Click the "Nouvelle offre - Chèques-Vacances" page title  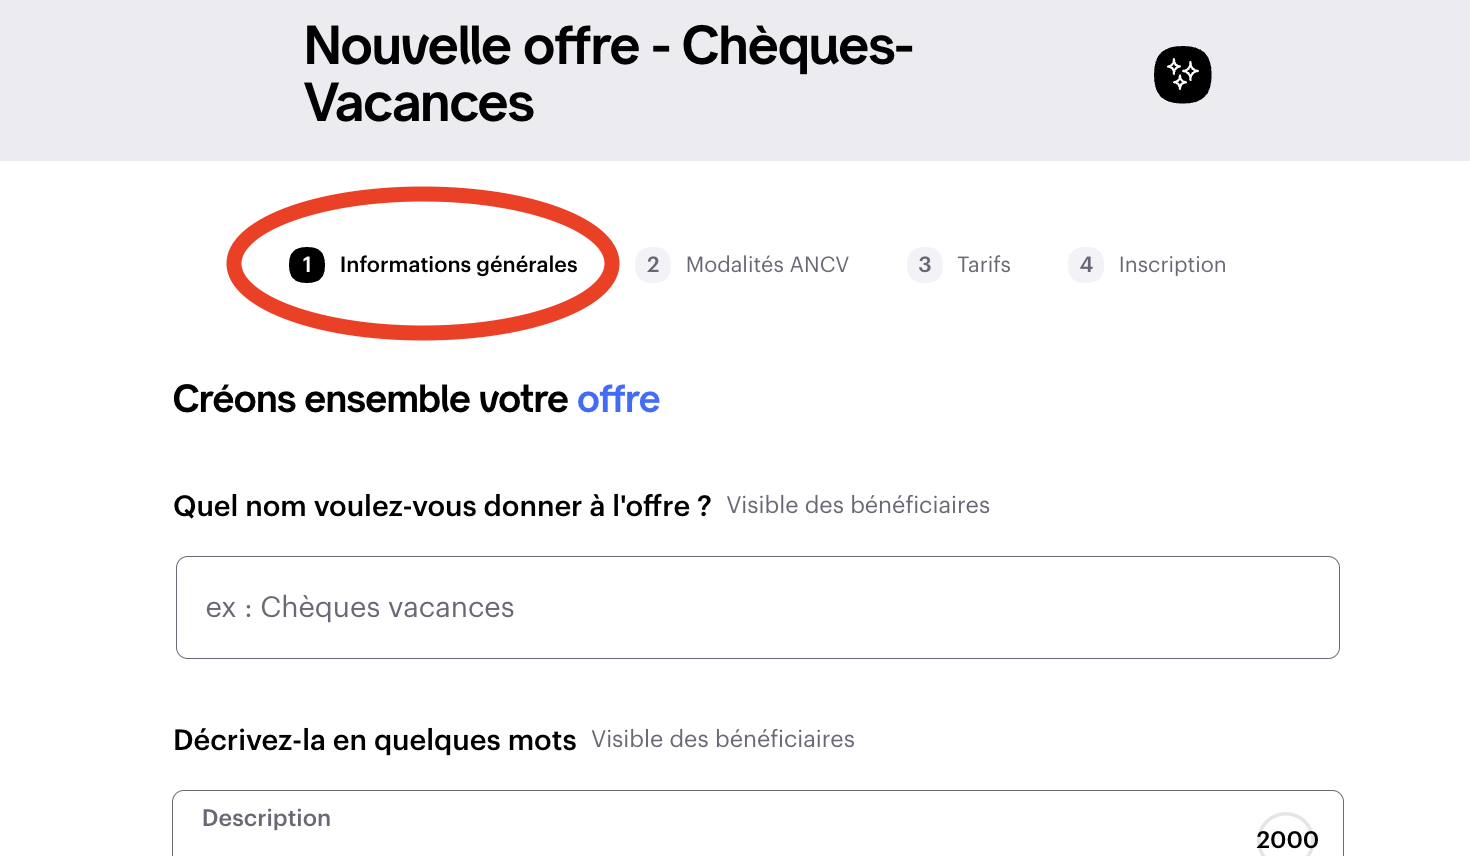(x=608, y=74)
